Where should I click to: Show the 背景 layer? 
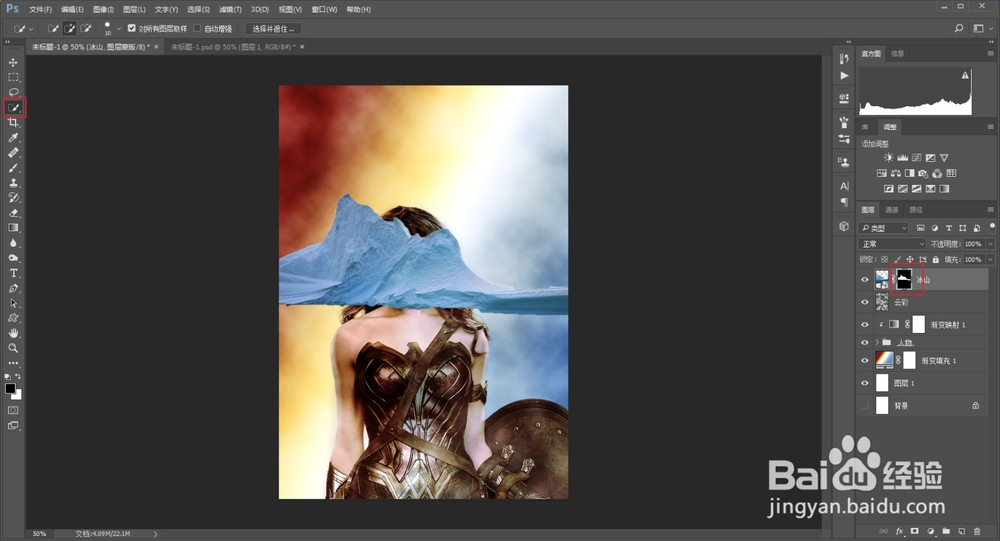[865, 406]
